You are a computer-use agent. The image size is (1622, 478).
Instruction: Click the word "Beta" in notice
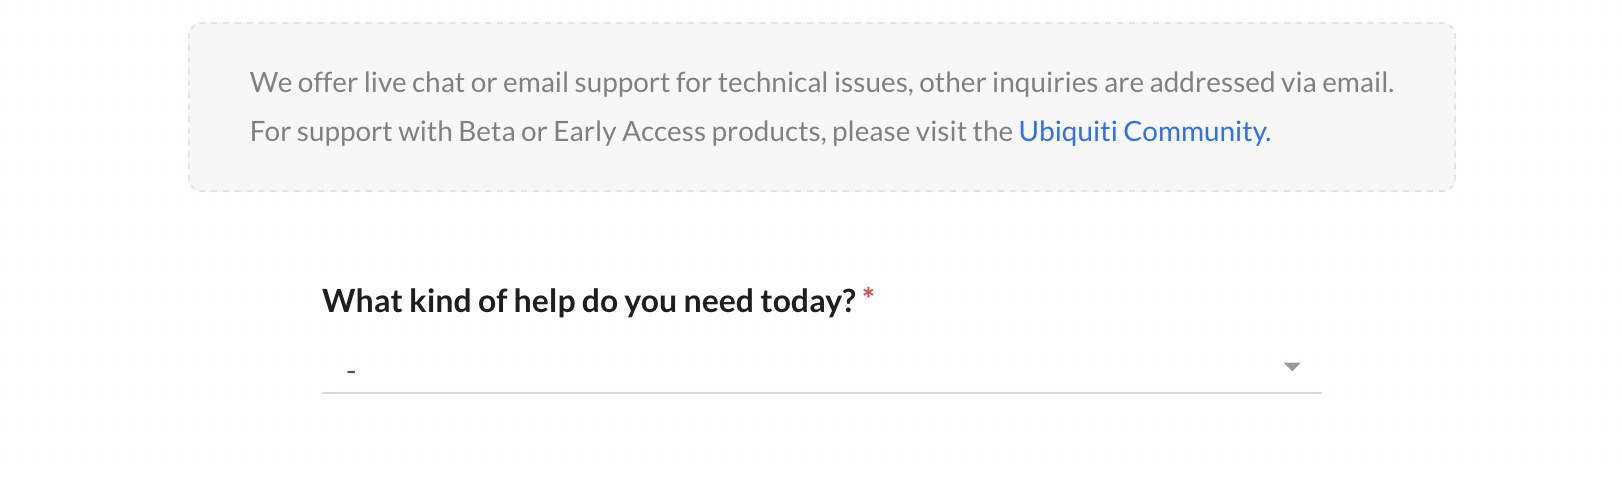coord(486,132)
